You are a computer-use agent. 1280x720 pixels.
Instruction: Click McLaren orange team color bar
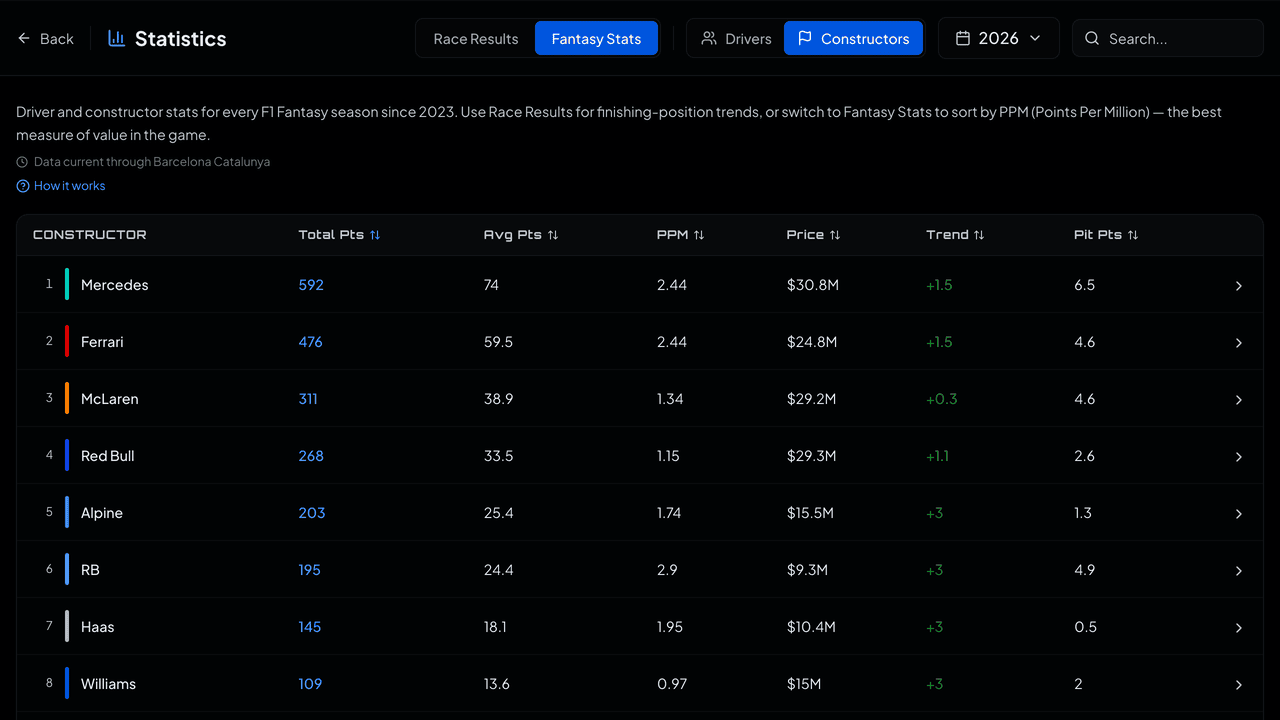67,398
